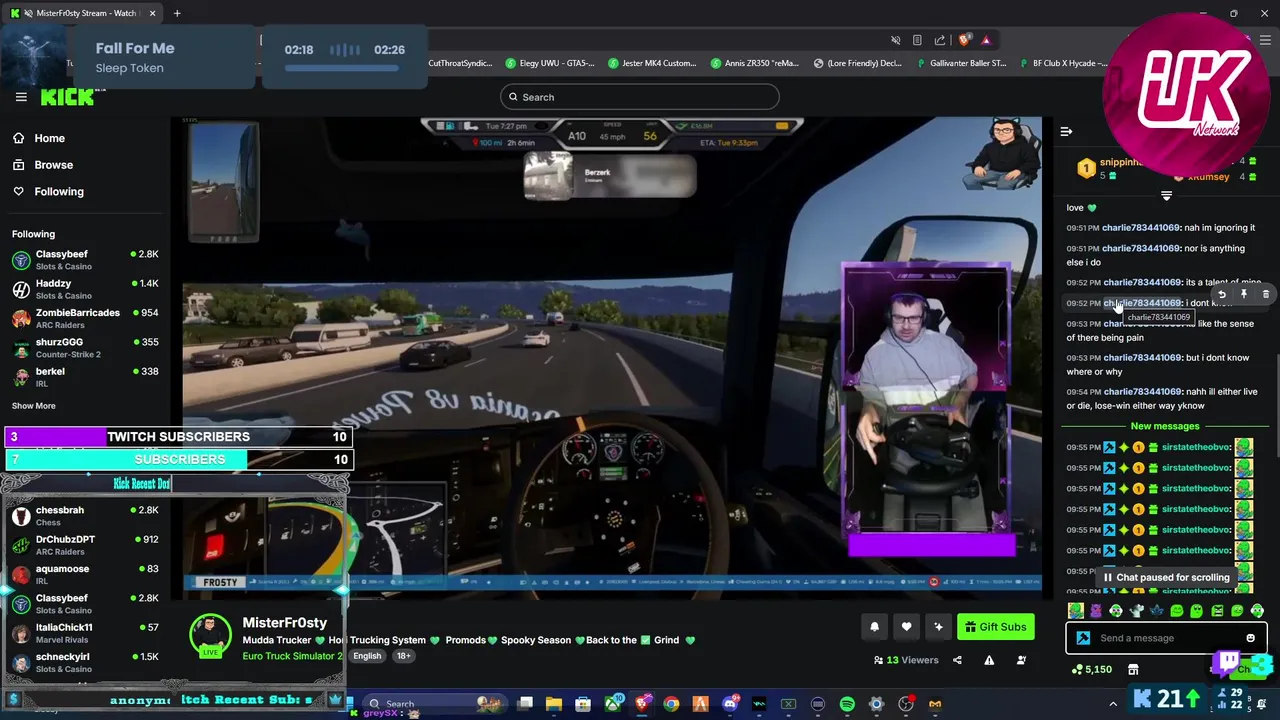Click the Brave Rewards triangle icon

pyautogui.click(x=986, y=40)
